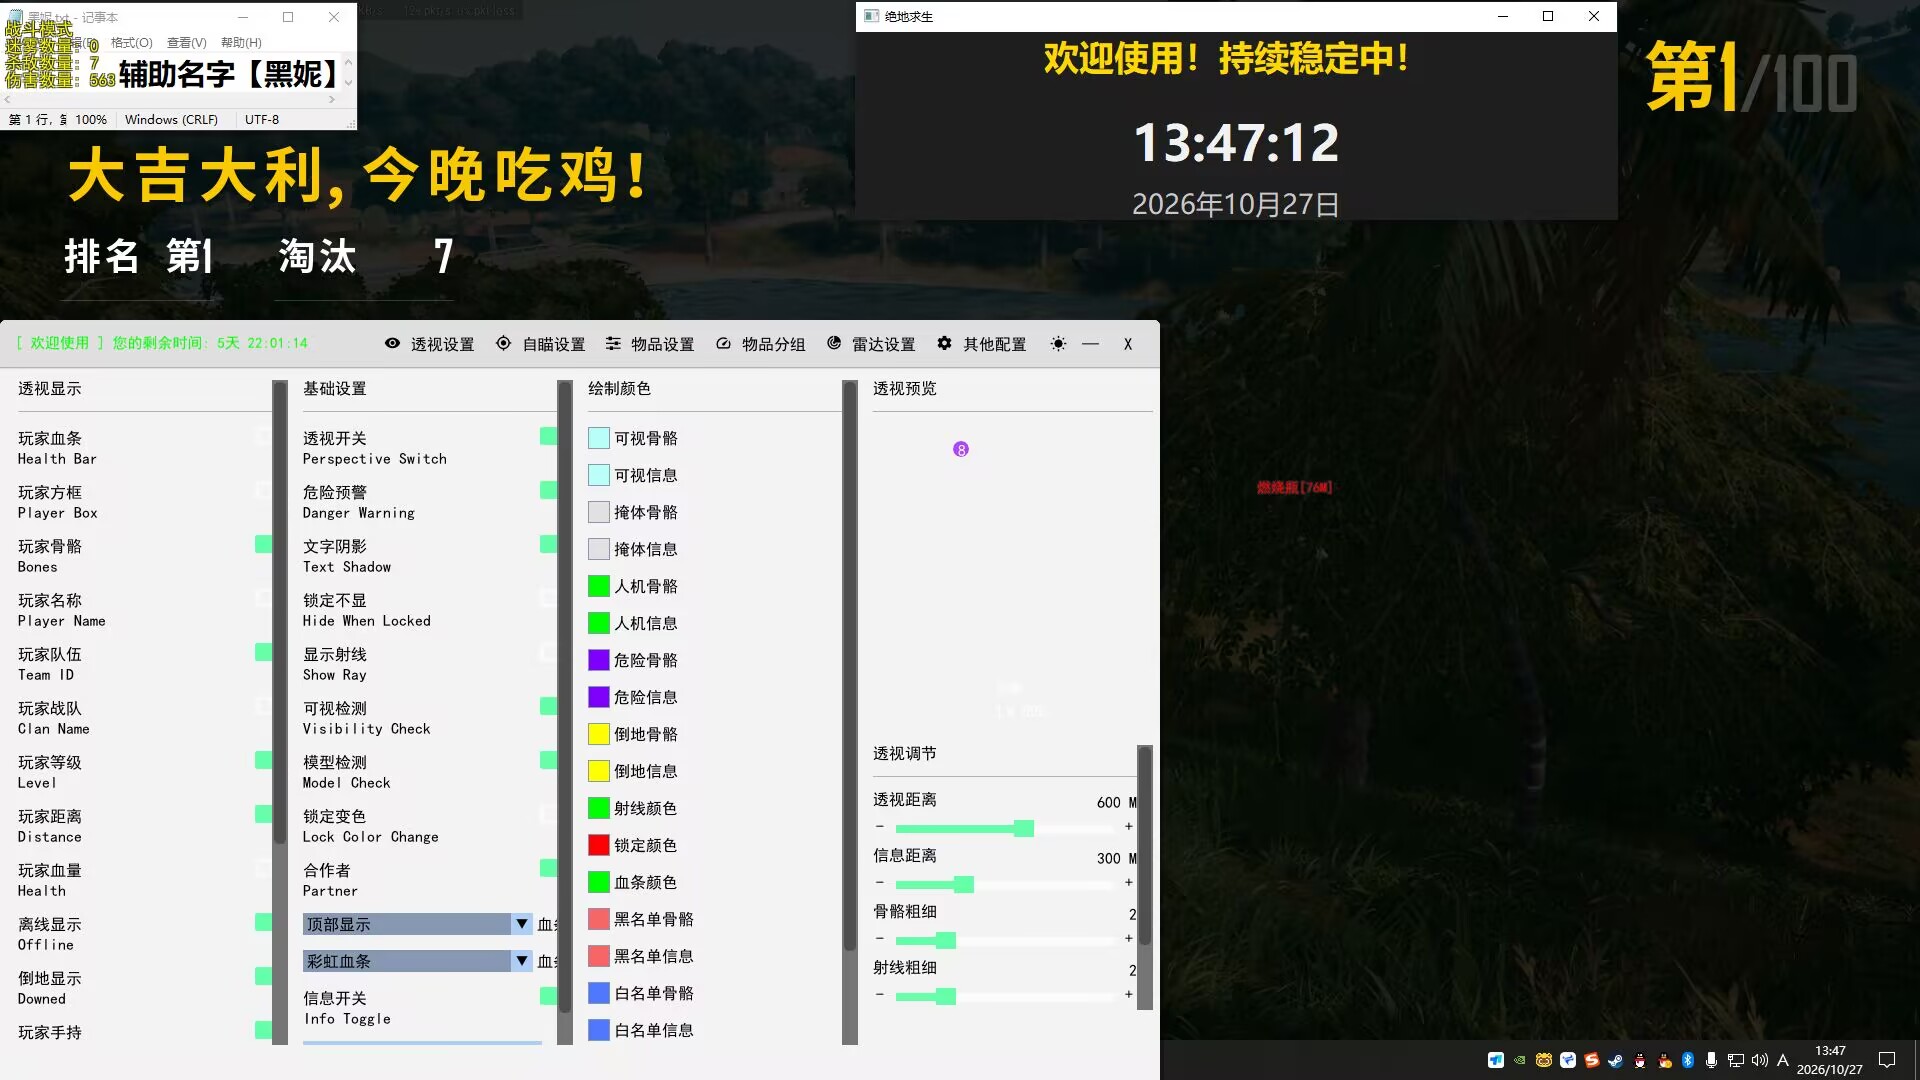The width and height of the screenshot is (1920, 1080).
Task: Open the Steam tray icon
Action: pos(1615,1060)
